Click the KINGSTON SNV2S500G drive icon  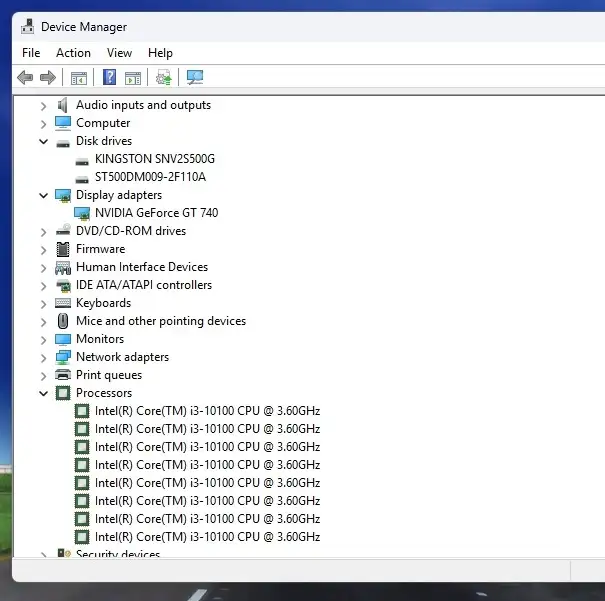tap(82, 162)
